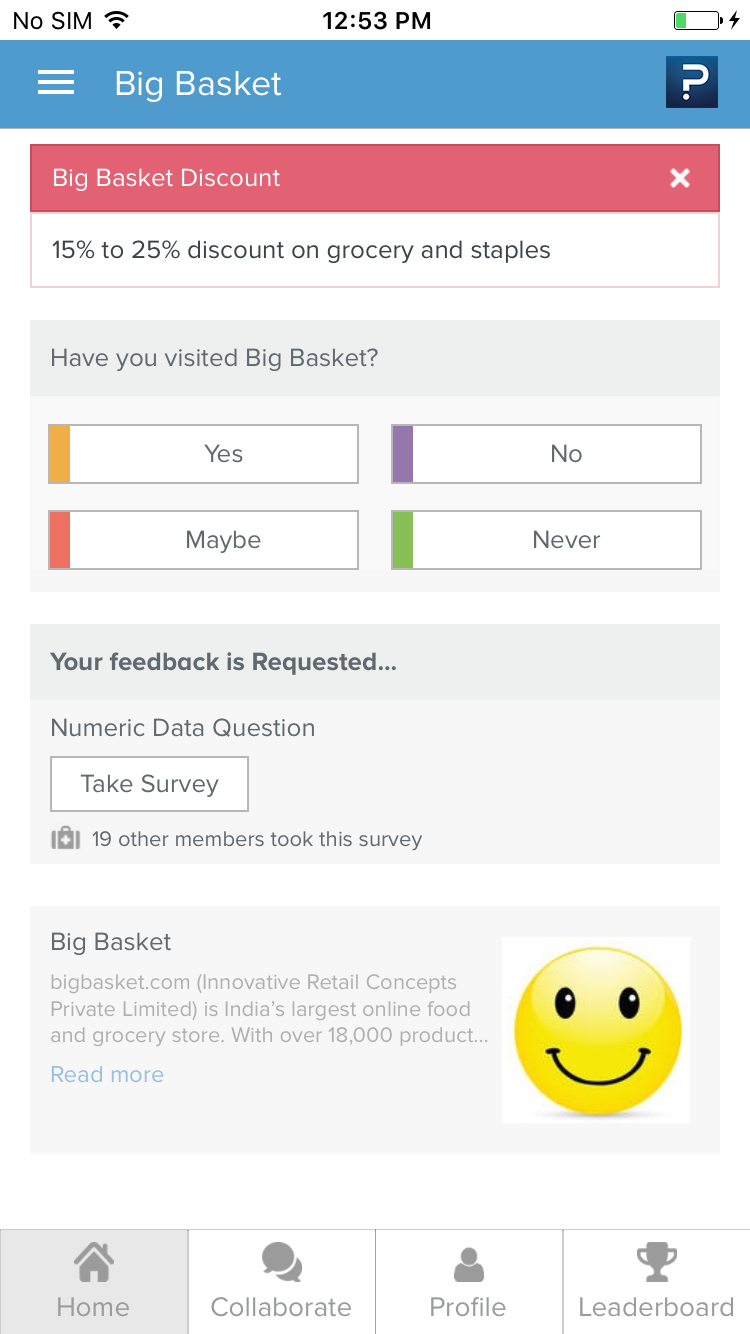The height and width of the screenshot is (1334, 750).
Task: Choose Maybe as your answer
Action: (203, 540)
